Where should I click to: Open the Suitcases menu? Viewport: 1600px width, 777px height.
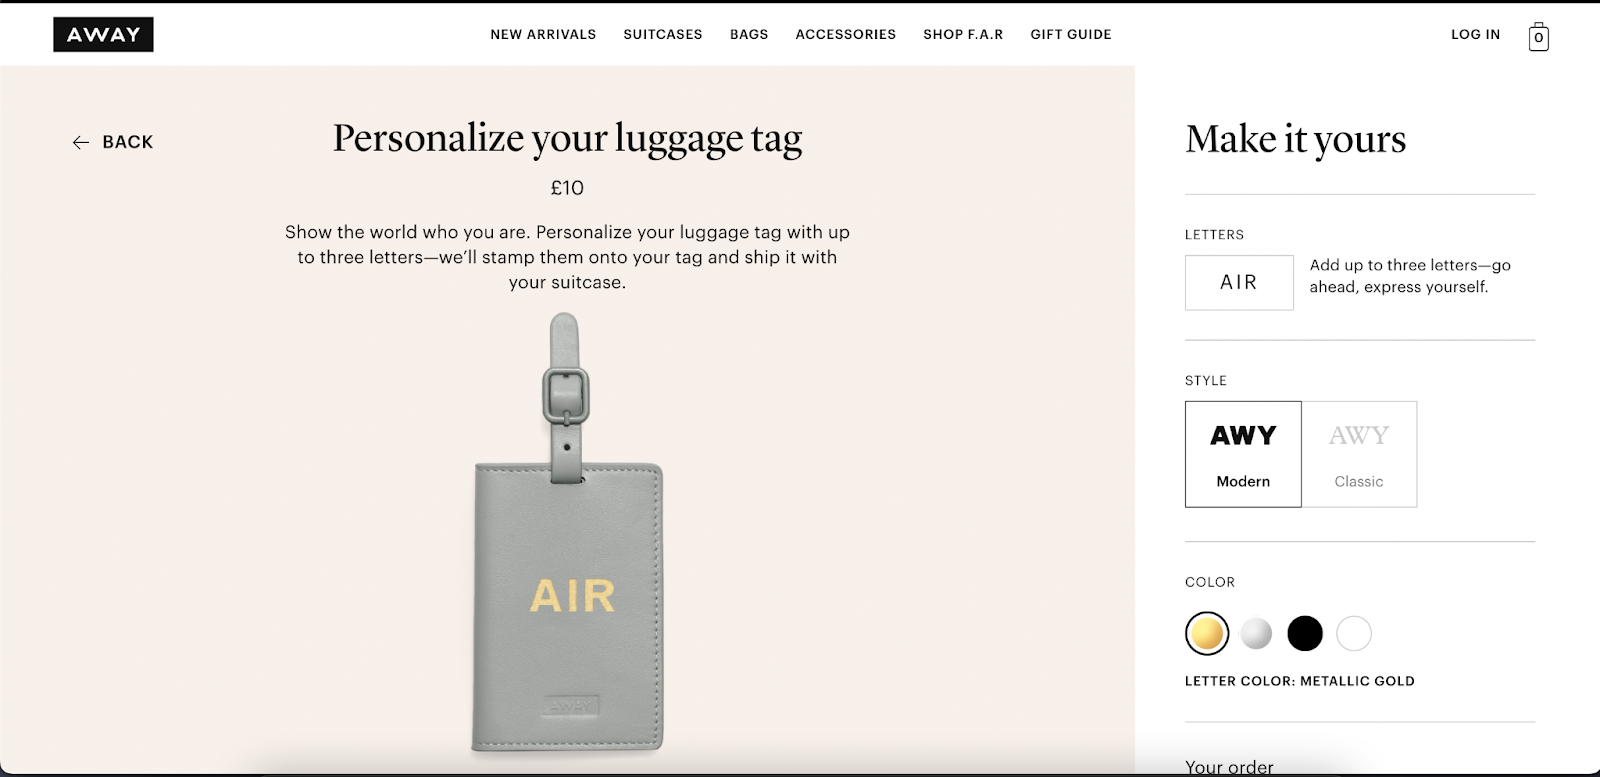663,34
